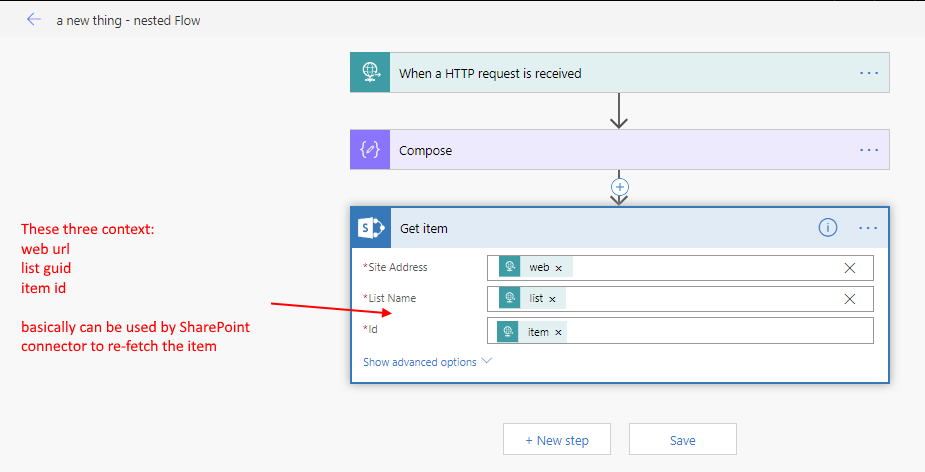This screenshot has width=925, height=472.
Task: Remove the 'list' token from List Name
Action: click(x=552, y=299)
